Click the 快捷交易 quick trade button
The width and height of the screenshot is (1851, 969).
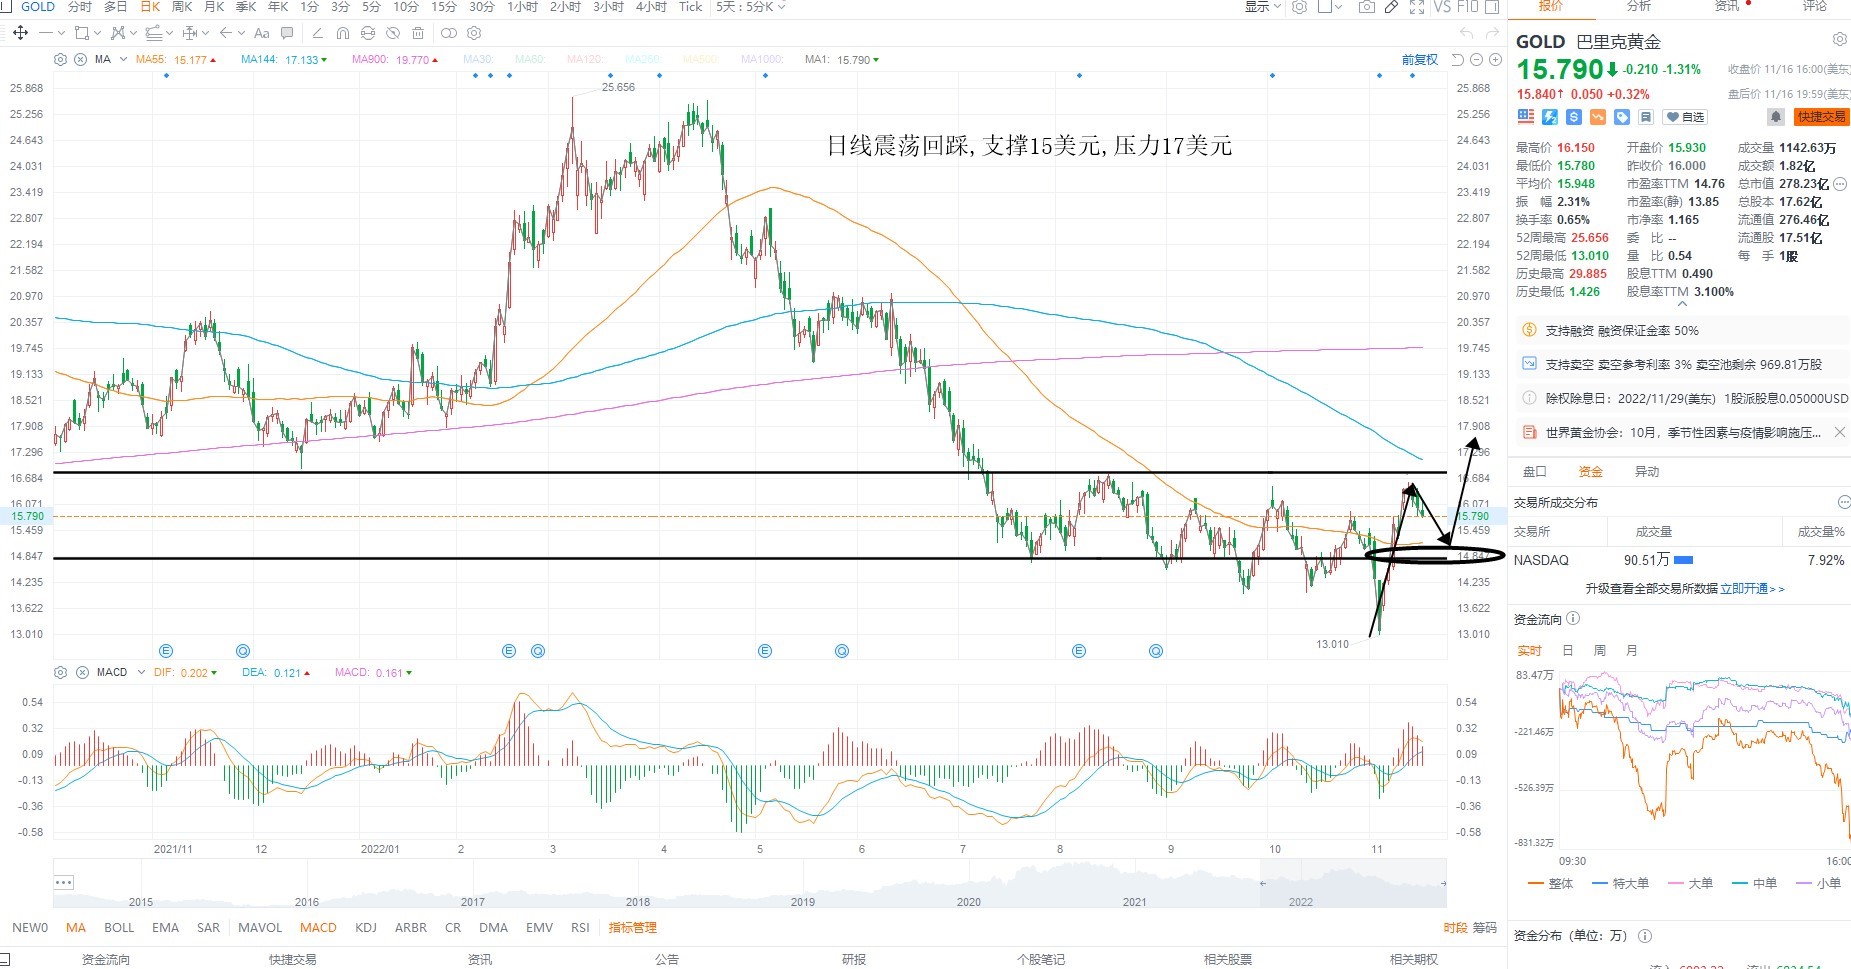coord(1821,117)
